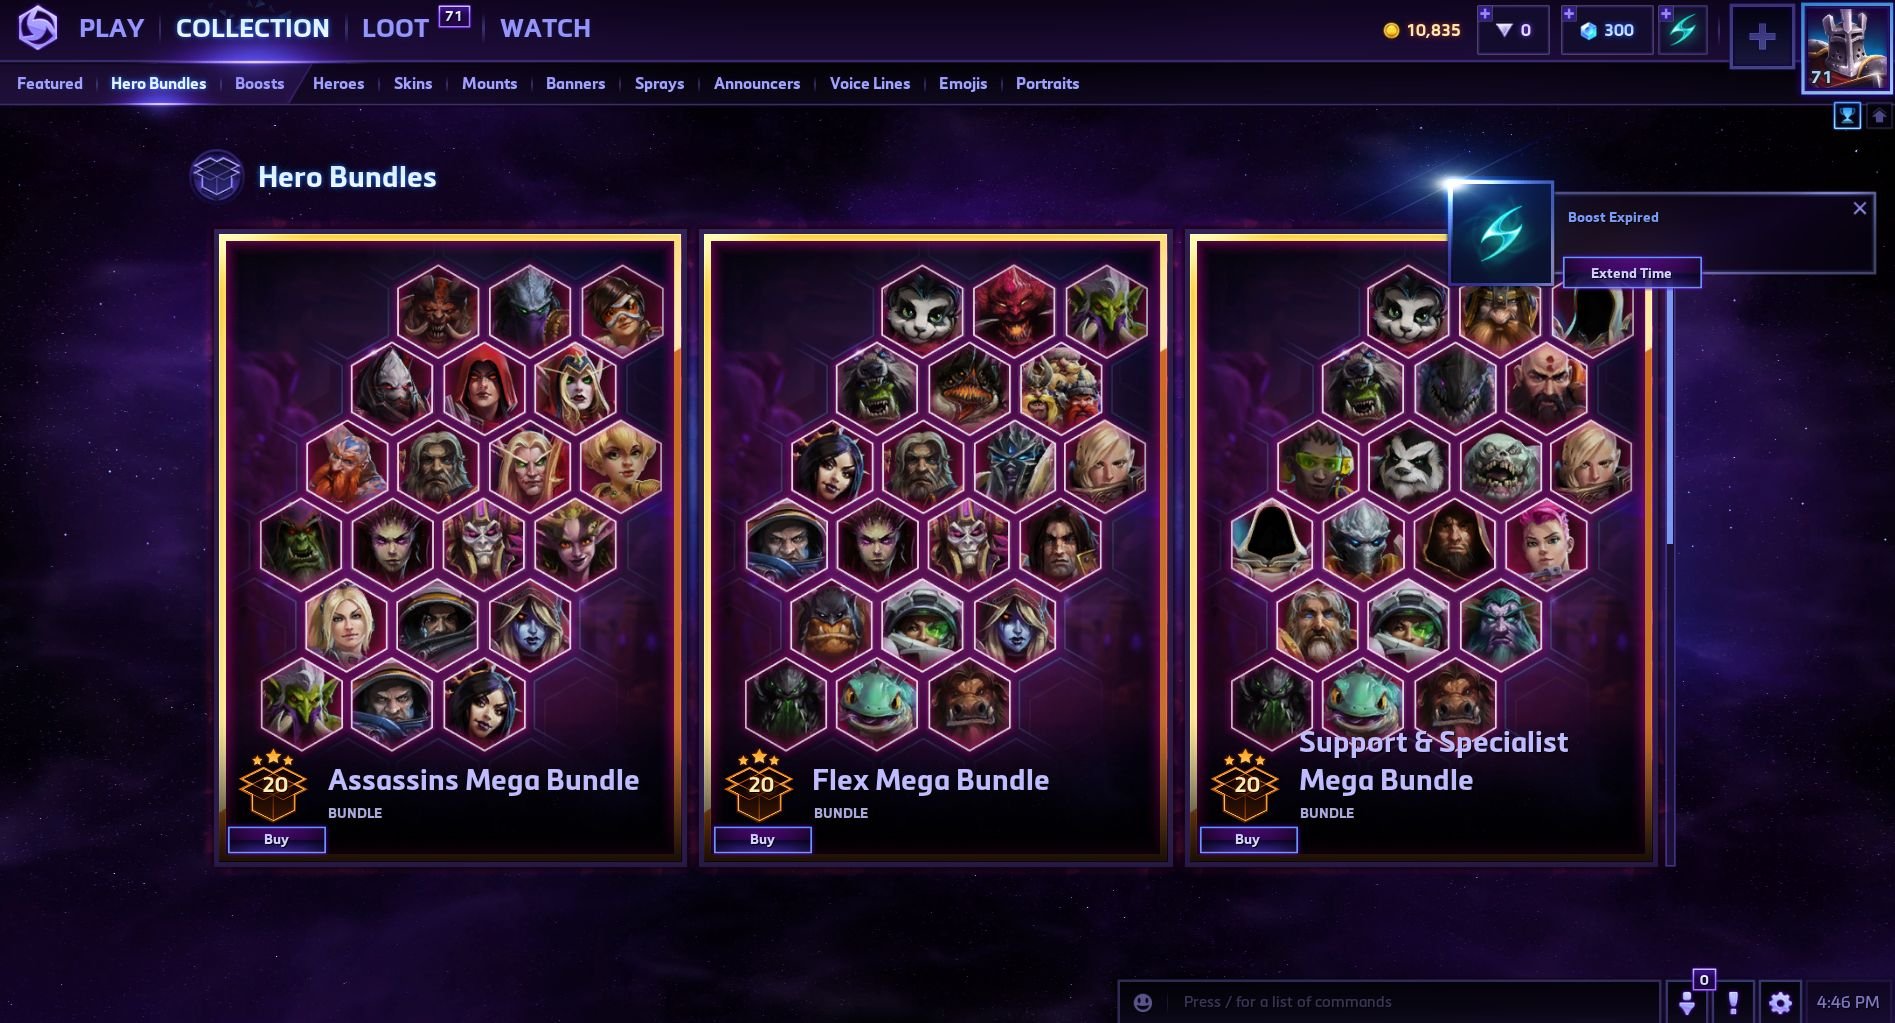Close the Boost Expired notification
This screenshot has width=1895, height=1023.
coord(1859,208)
